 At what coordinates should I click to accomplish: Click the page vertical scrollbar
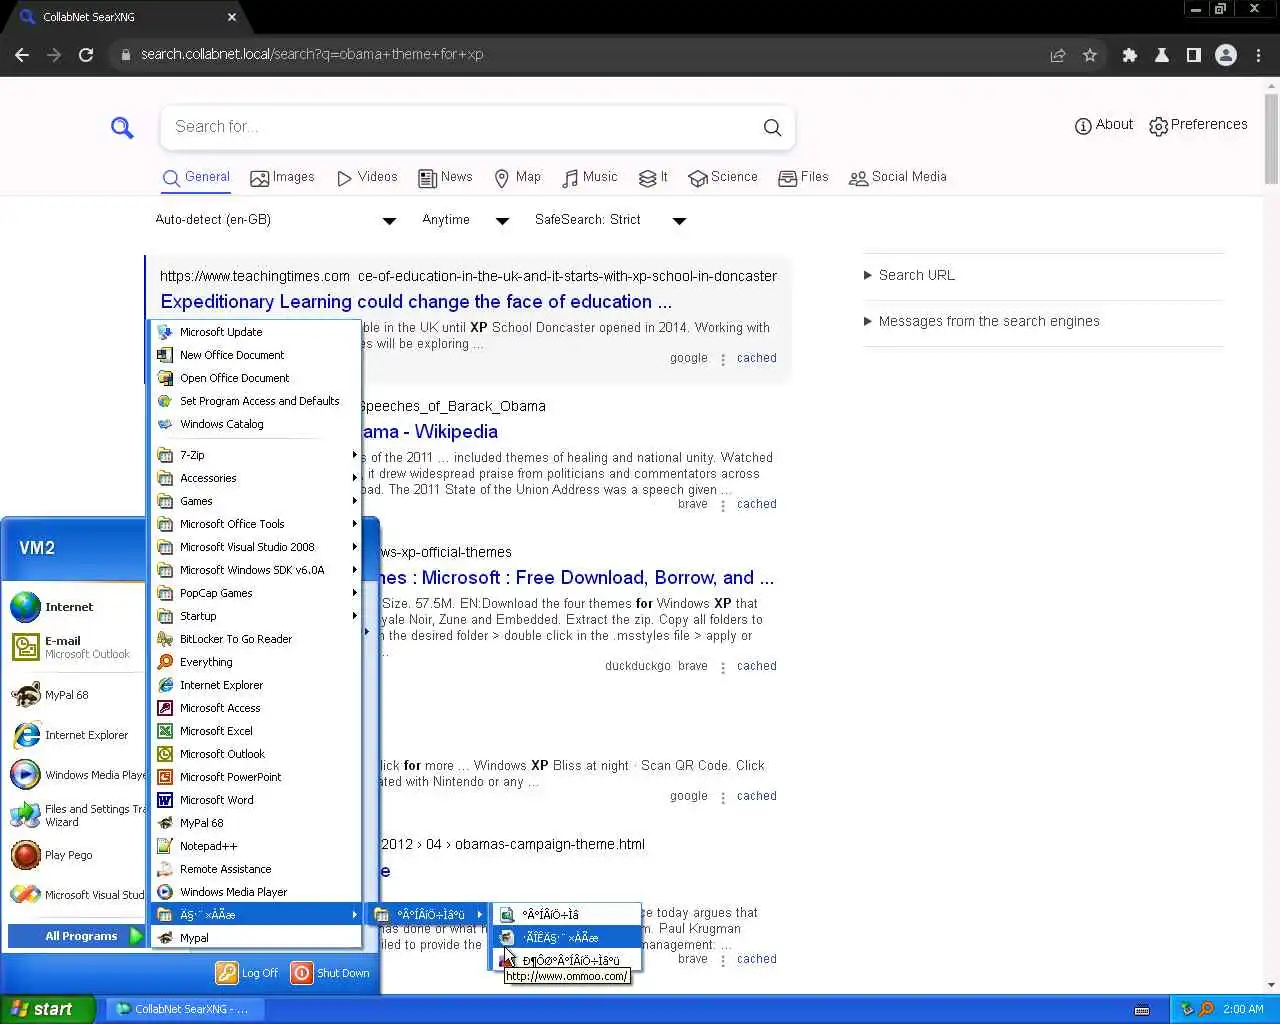(x=1271, y=140)
